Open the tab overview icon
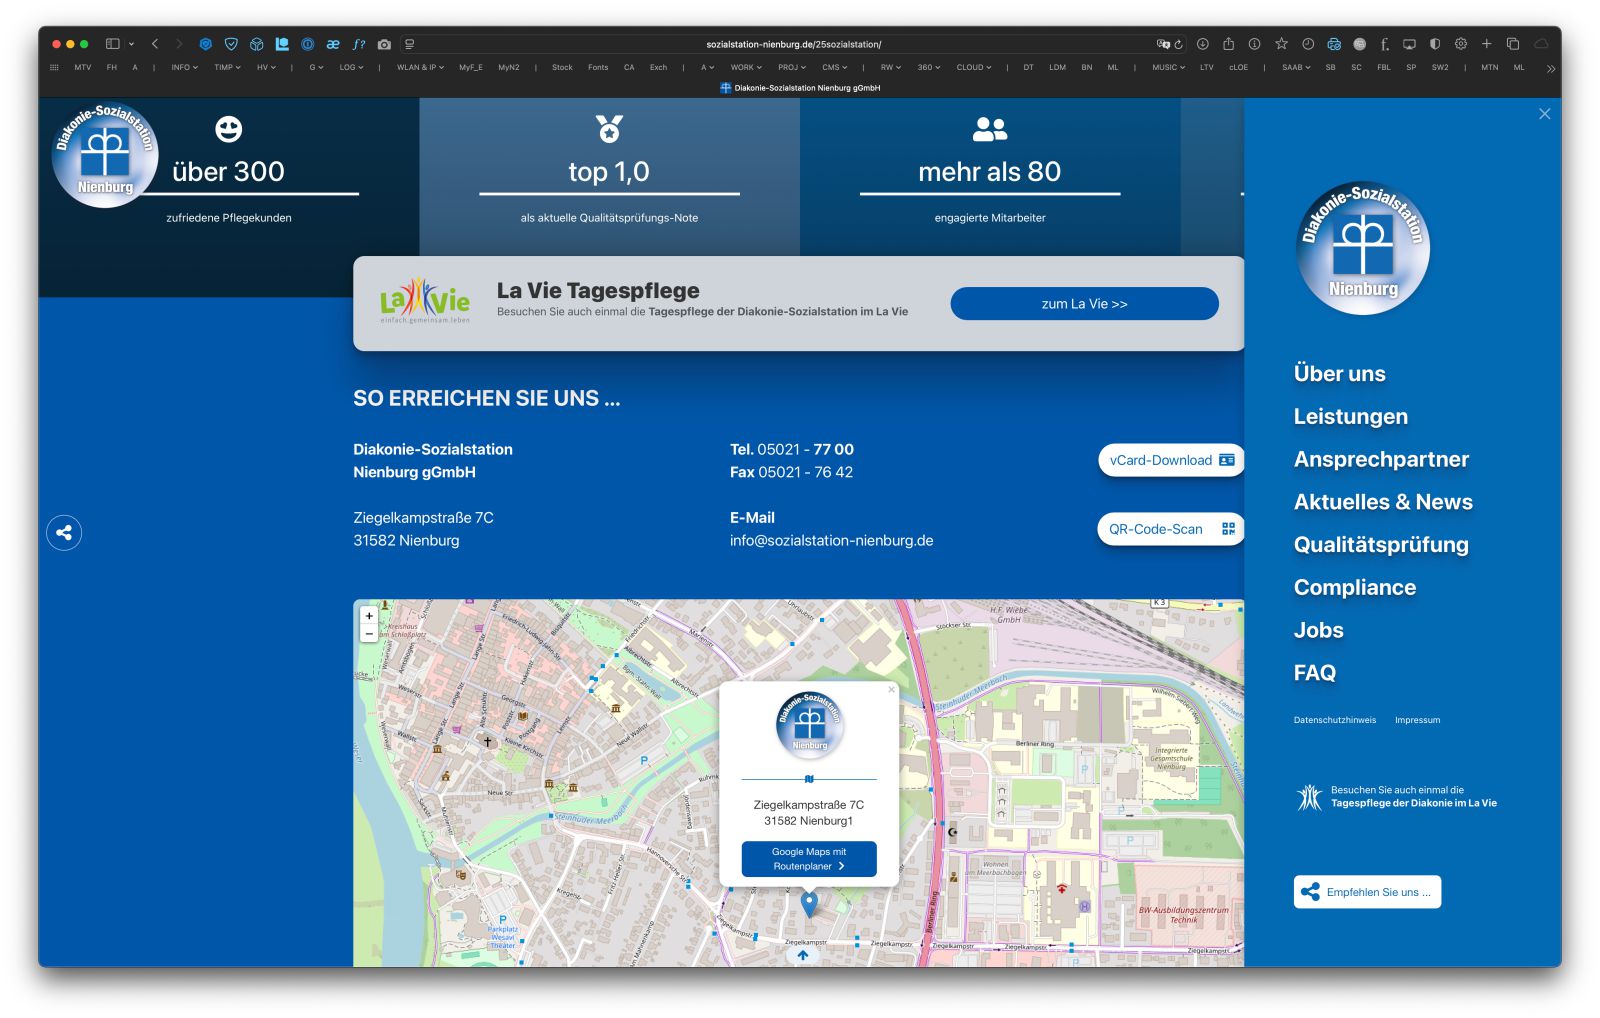The height and width of the screenshot is (1018, 1600). 1513,44
